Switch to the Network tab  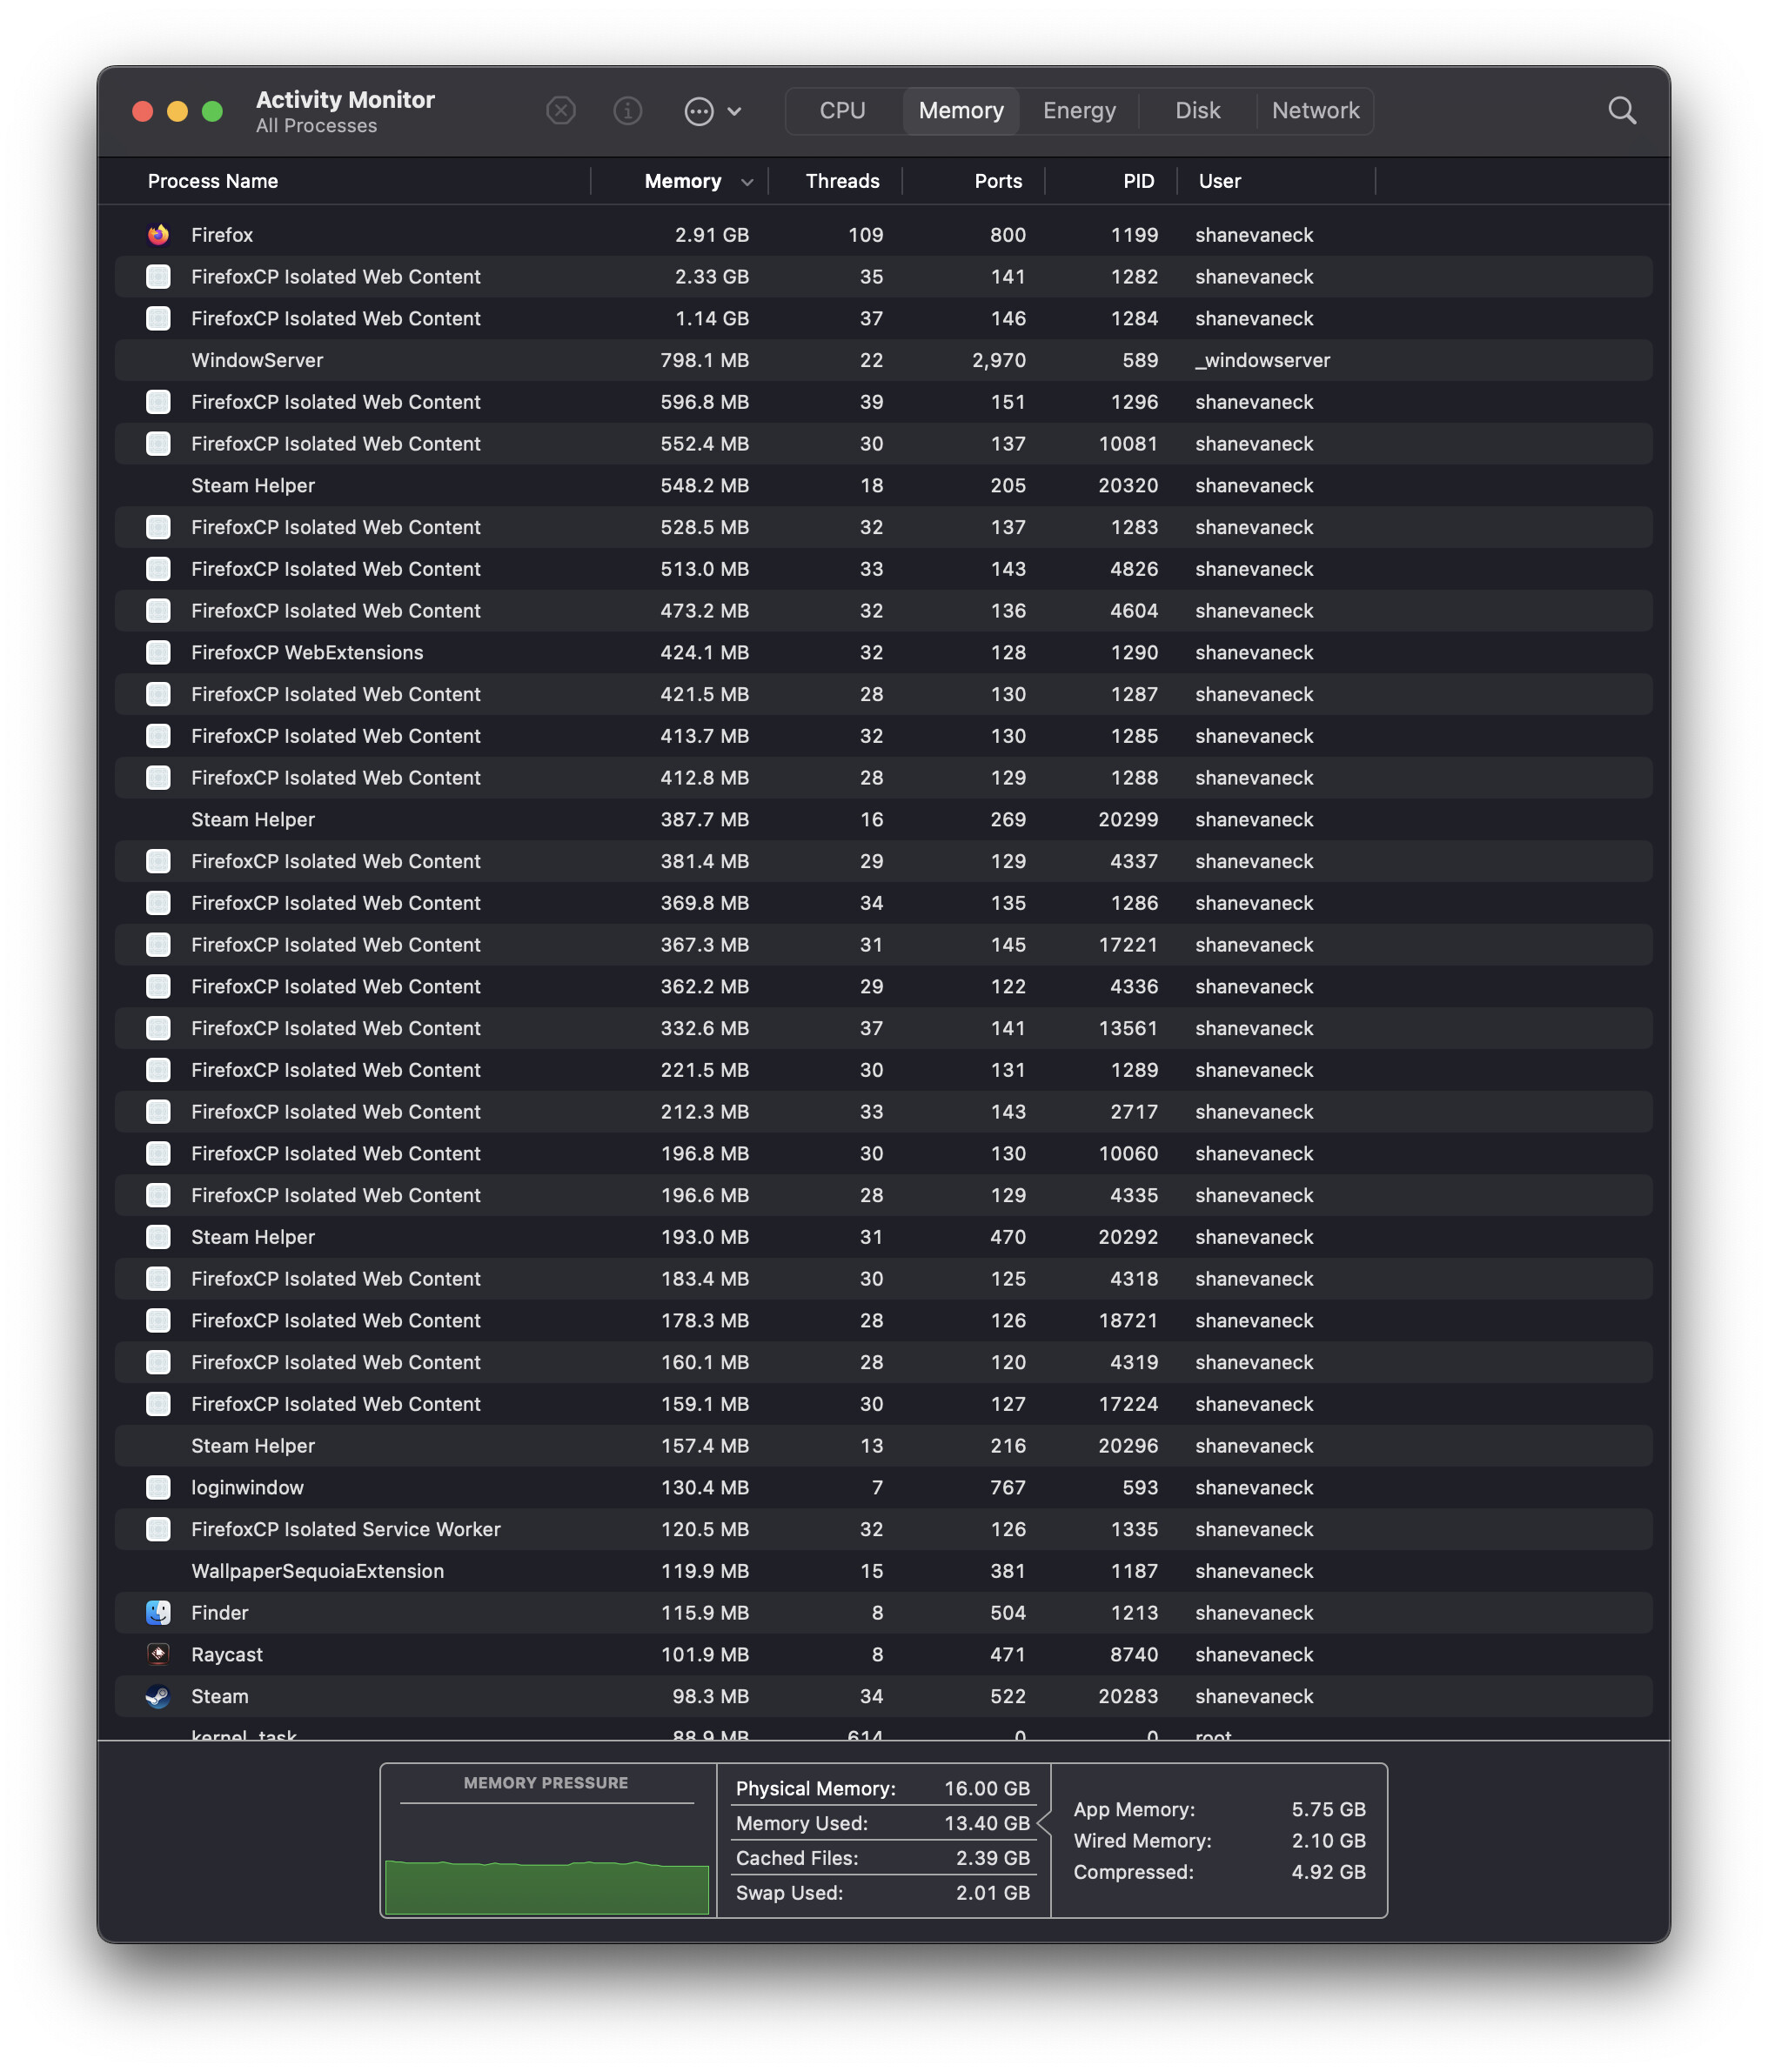coord(1315,111)
